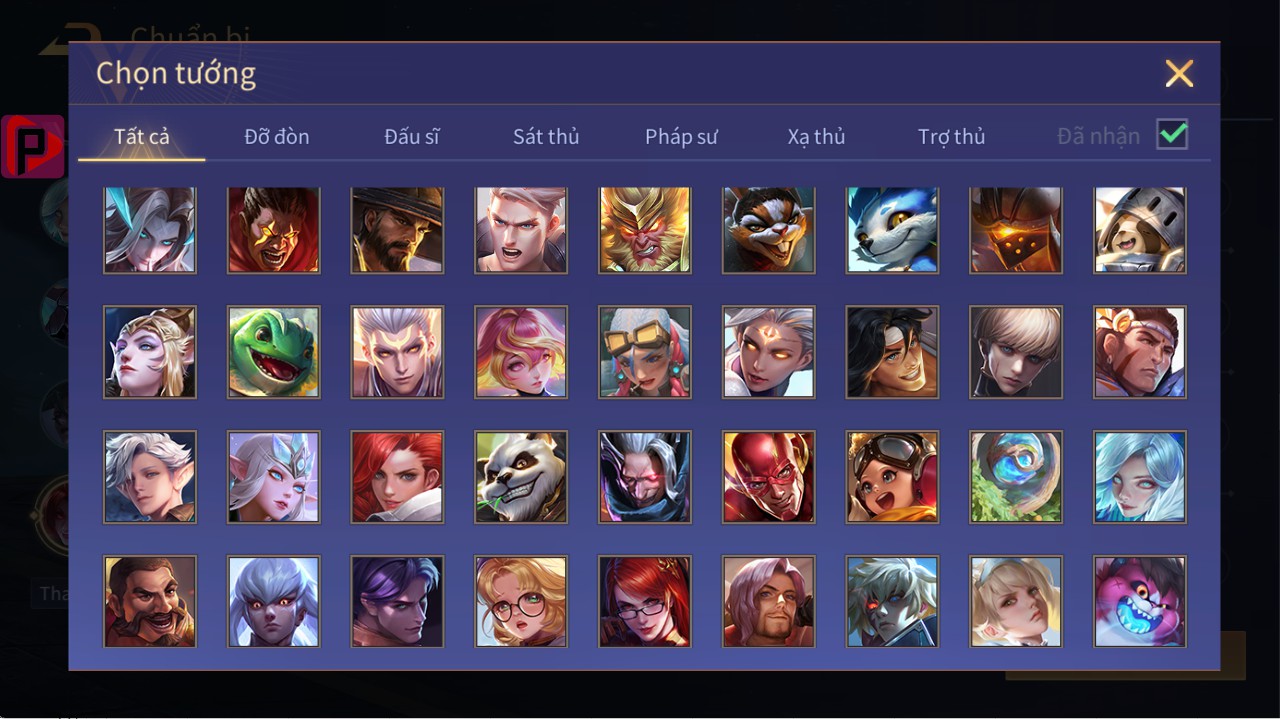Switch to the Đỡ đòn tab
The image size is (1280, 719).
[276, 137]
